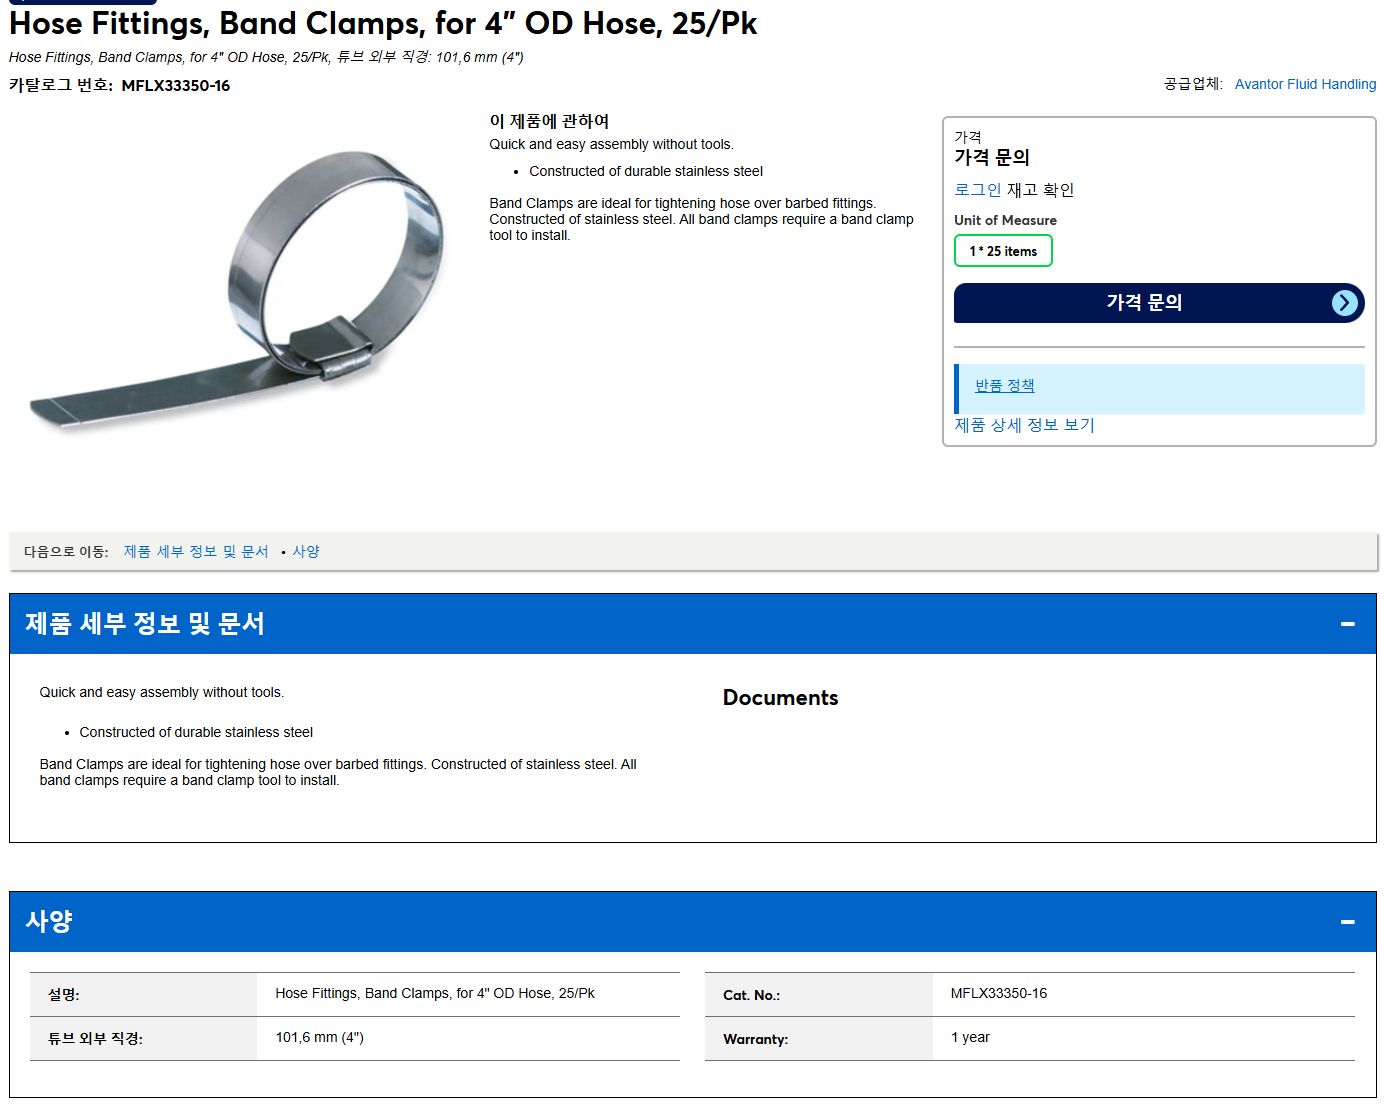Click catalog number MFLX33350-16 at top

click(x=176, y=86)
